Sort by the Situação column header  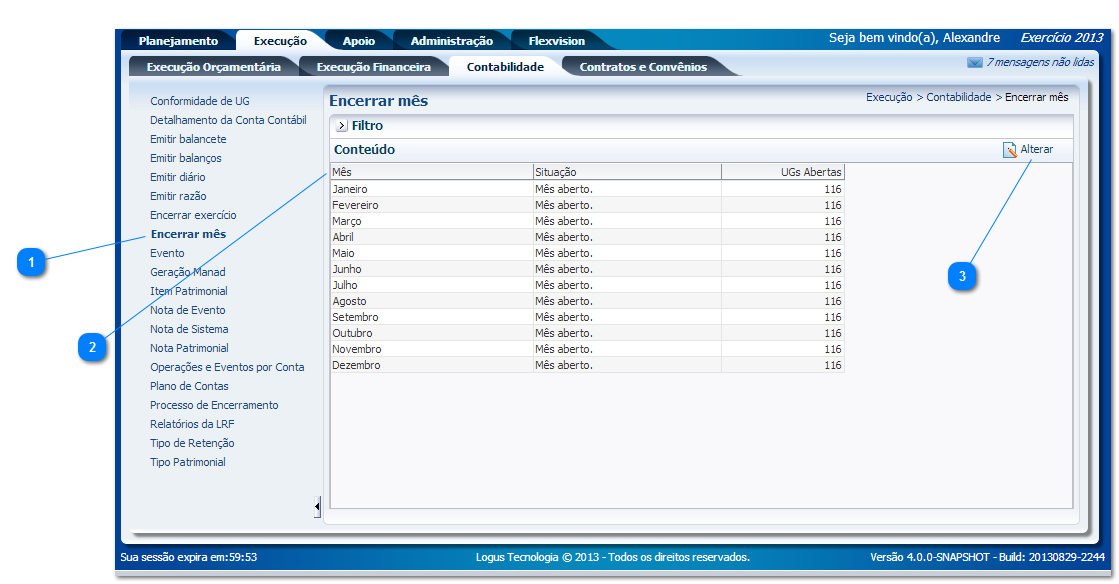[625, 172]
